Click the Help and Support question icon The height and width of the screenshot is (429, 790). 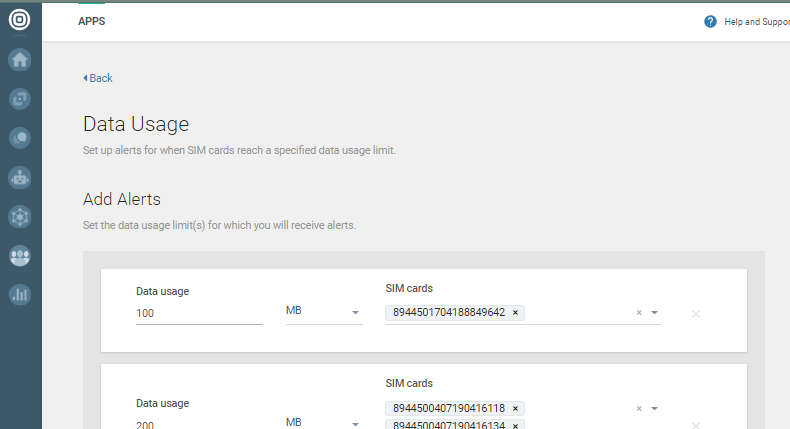click(710, 21)
